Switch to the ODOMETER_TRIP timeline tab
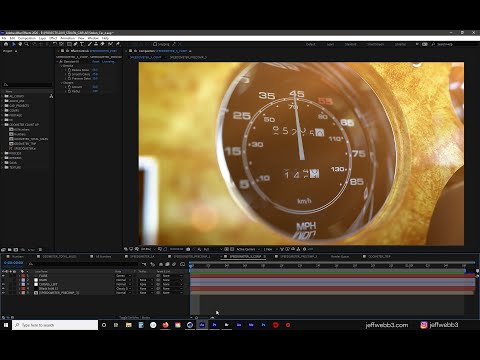 [379, 257]
